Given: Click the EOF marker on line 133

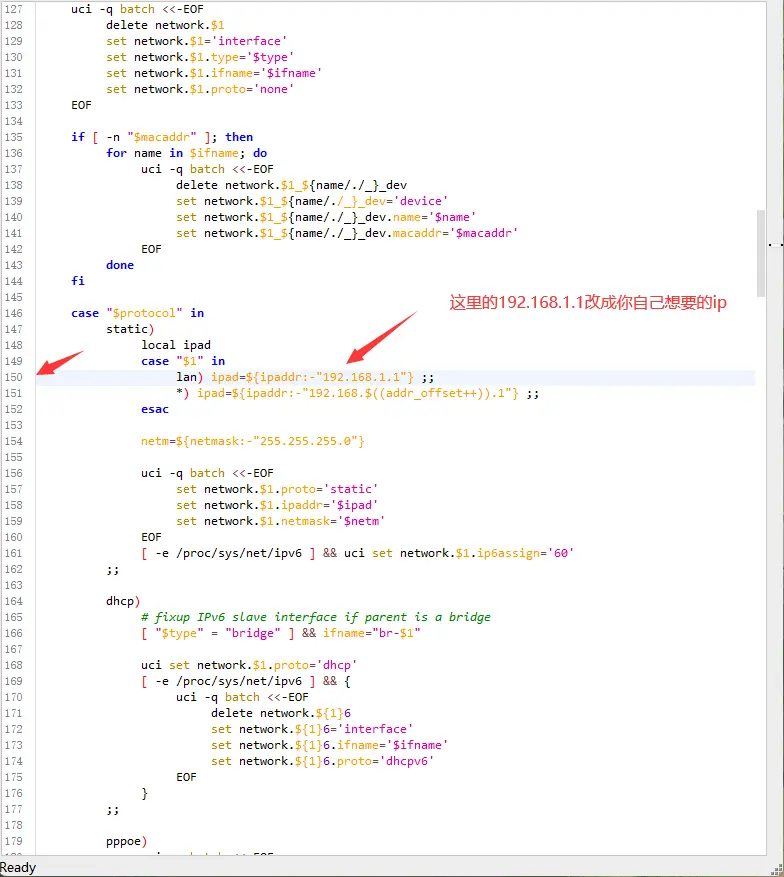Looking at the screenshot, I should point(81,106).
